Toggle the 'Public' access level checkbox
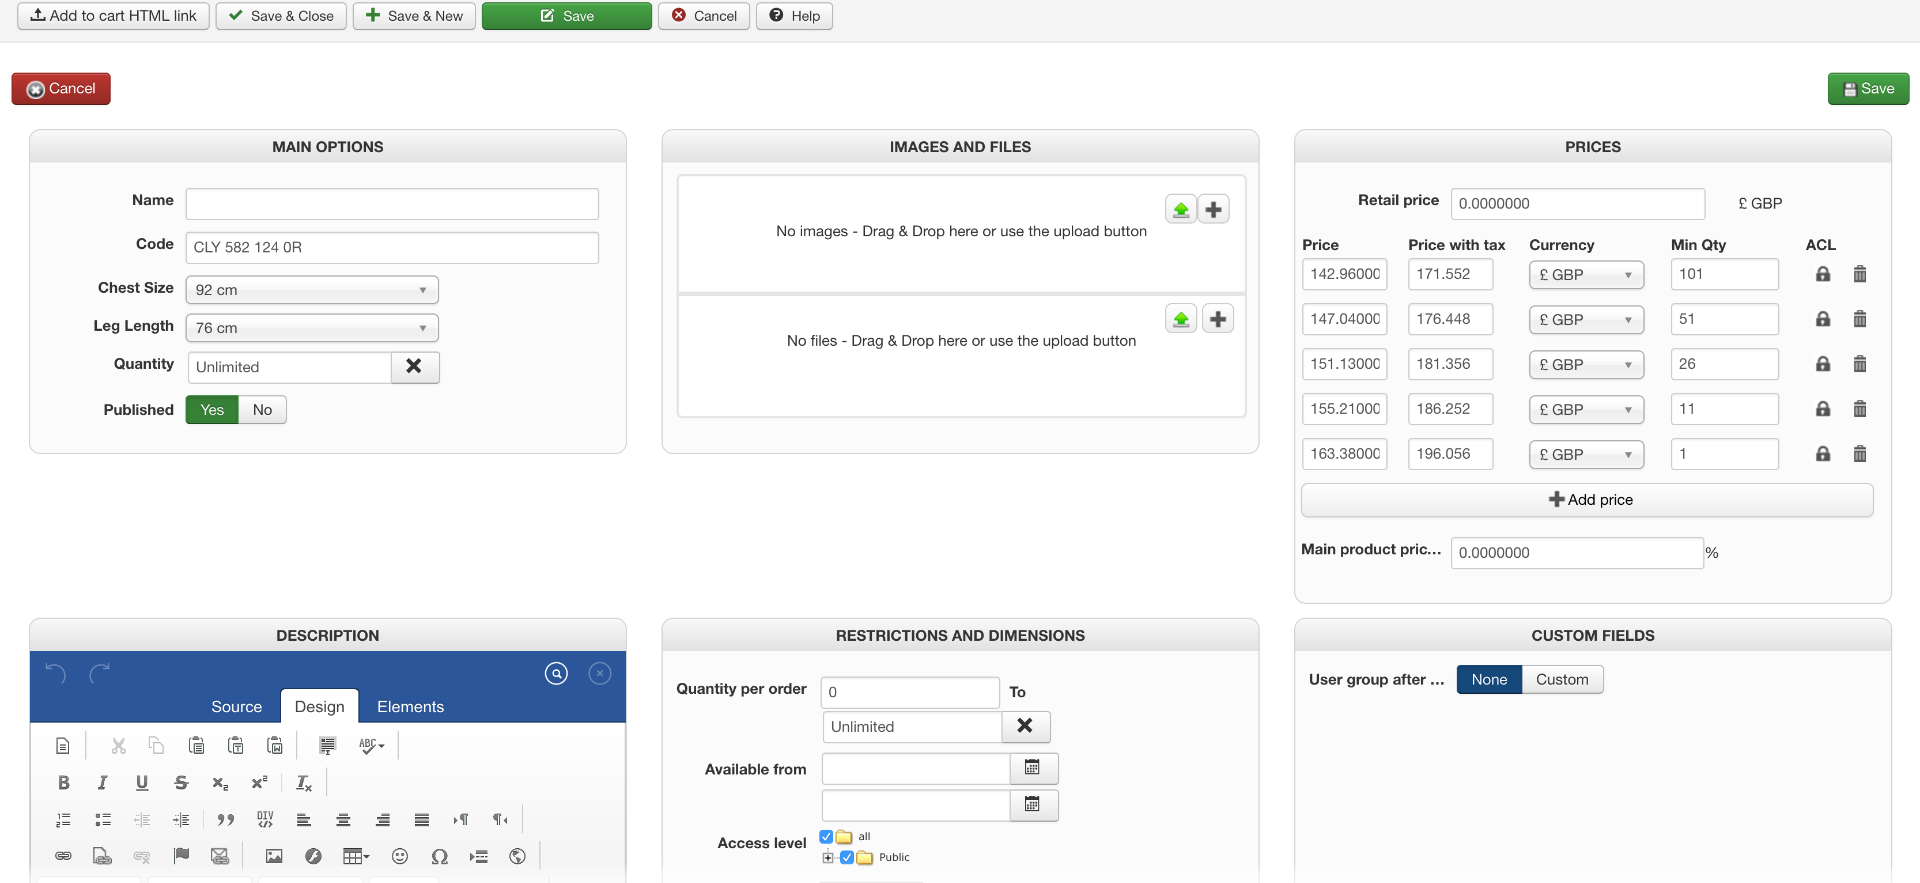This screenshot has height=883, width=1920. [x=847, y=858]
